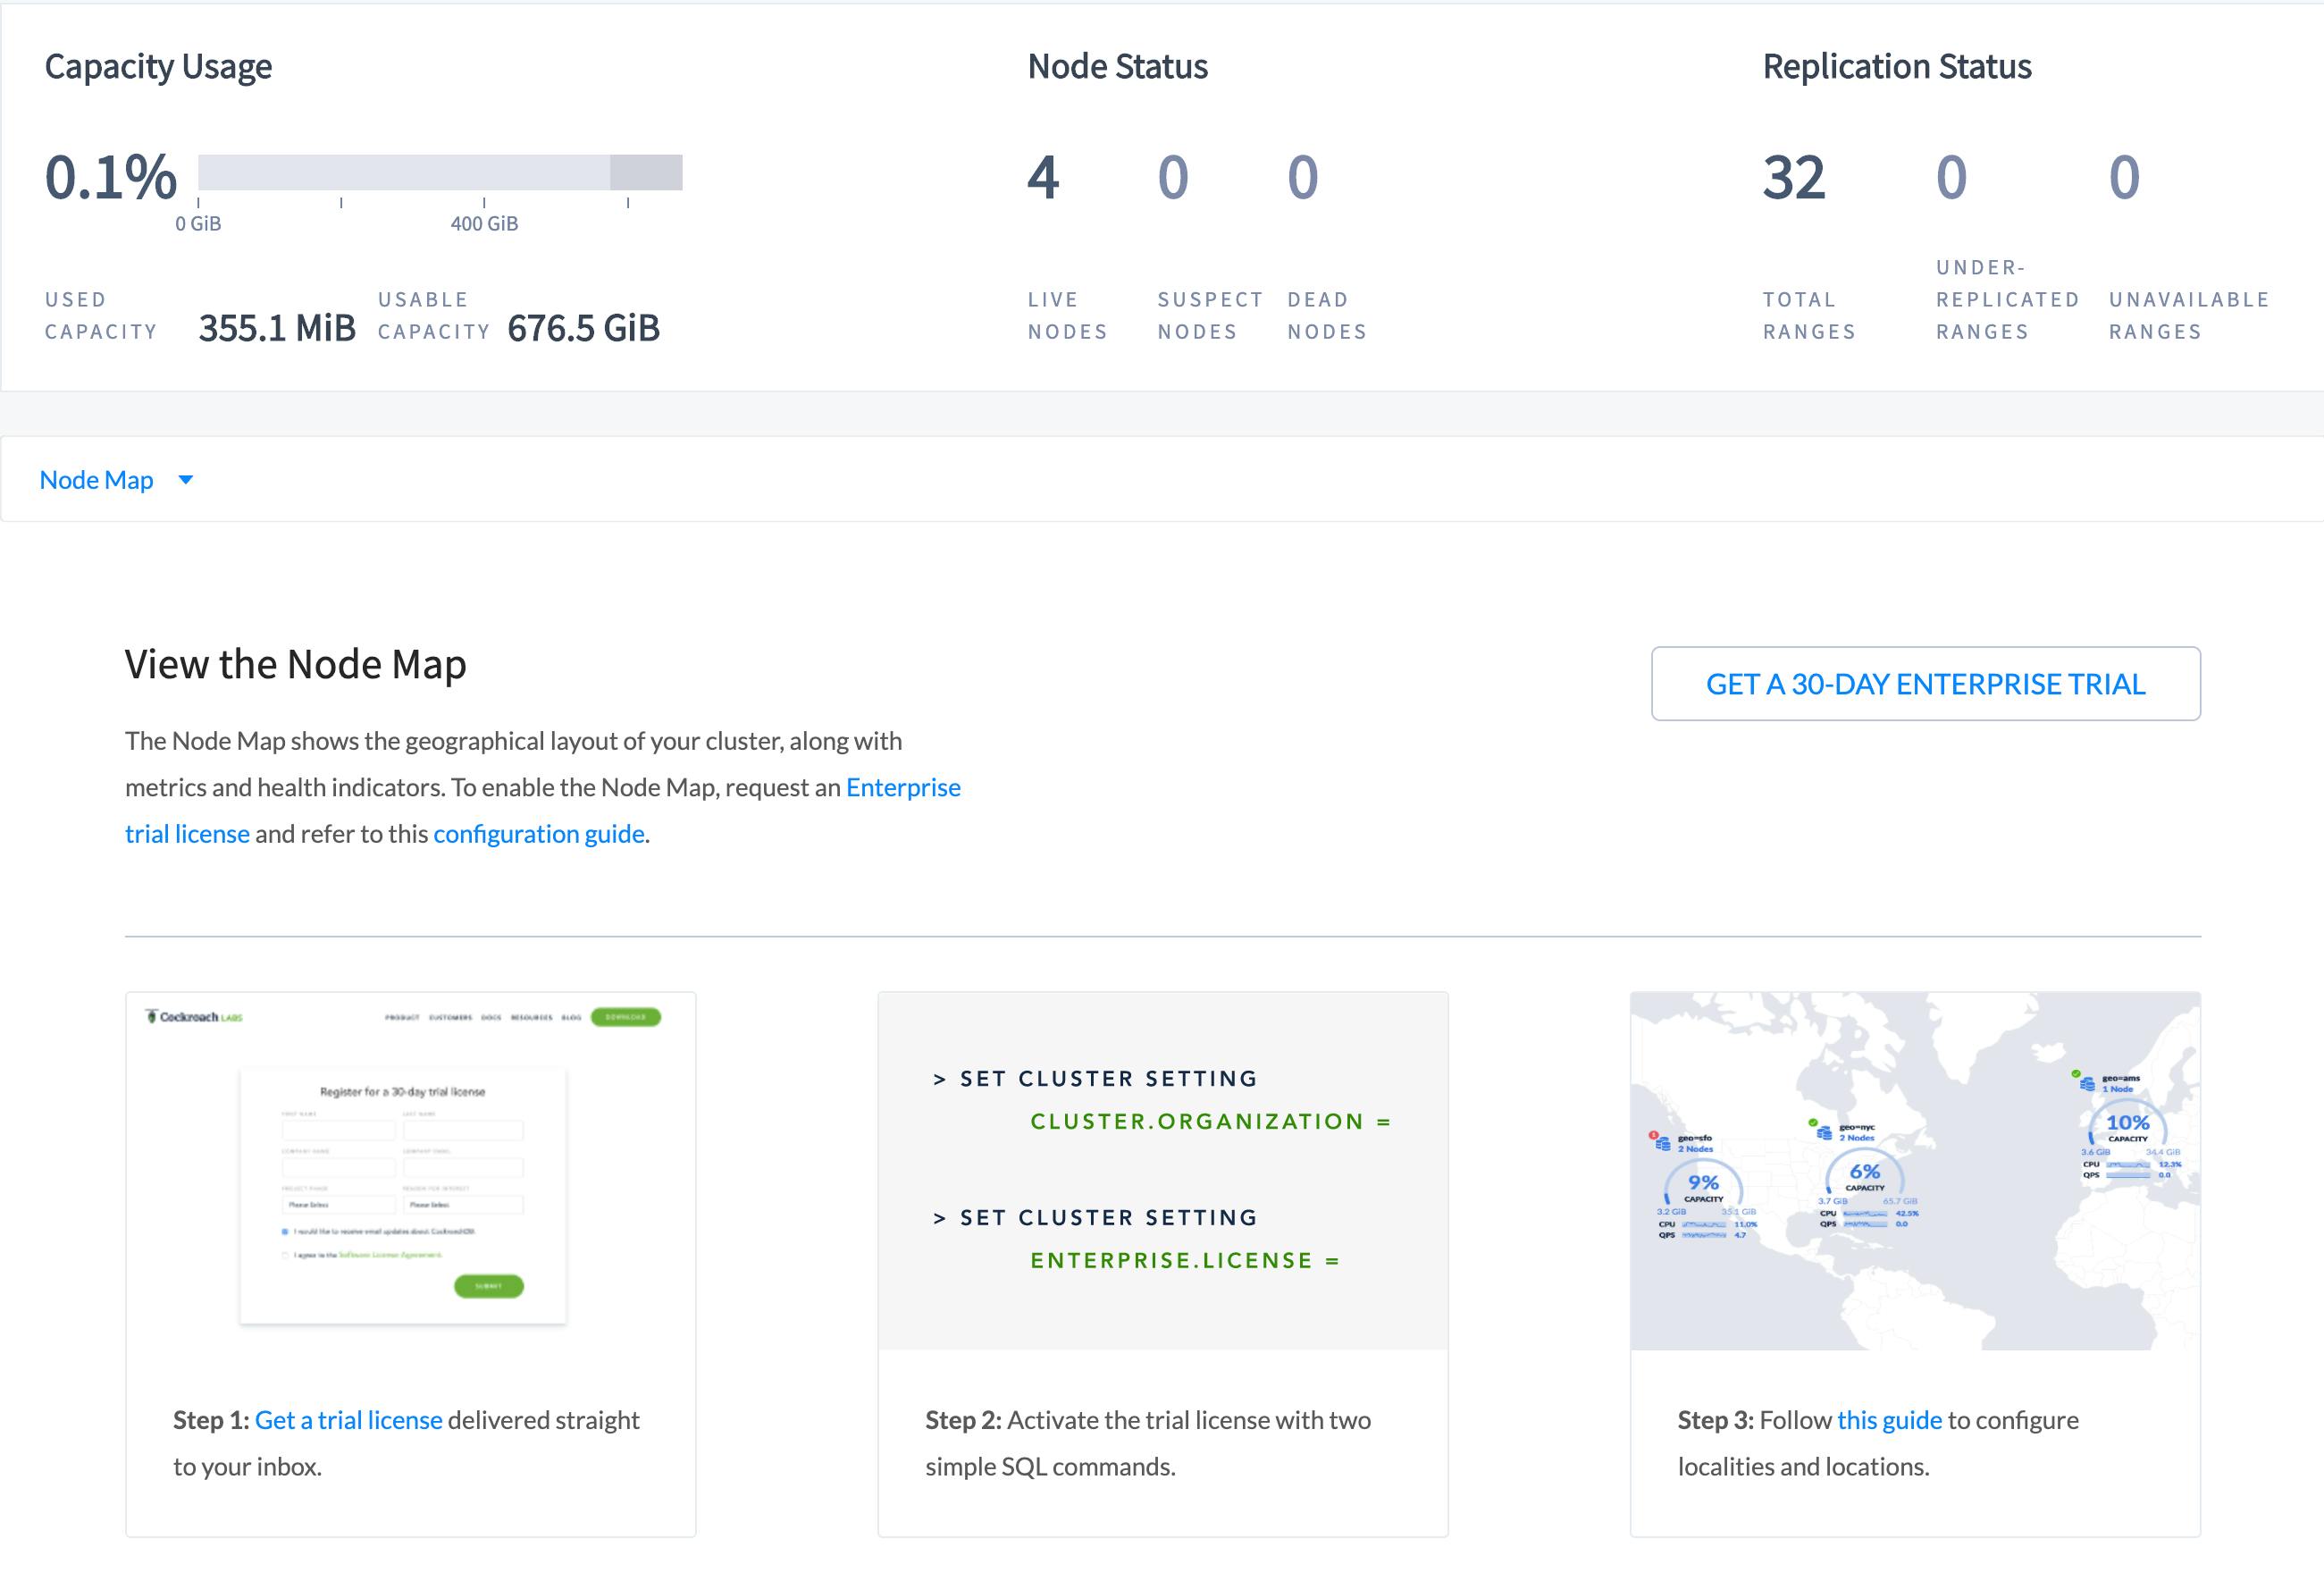Click the green check badge on geo=ams
This screenshot has height=1589, width=2324.
2076,1074
